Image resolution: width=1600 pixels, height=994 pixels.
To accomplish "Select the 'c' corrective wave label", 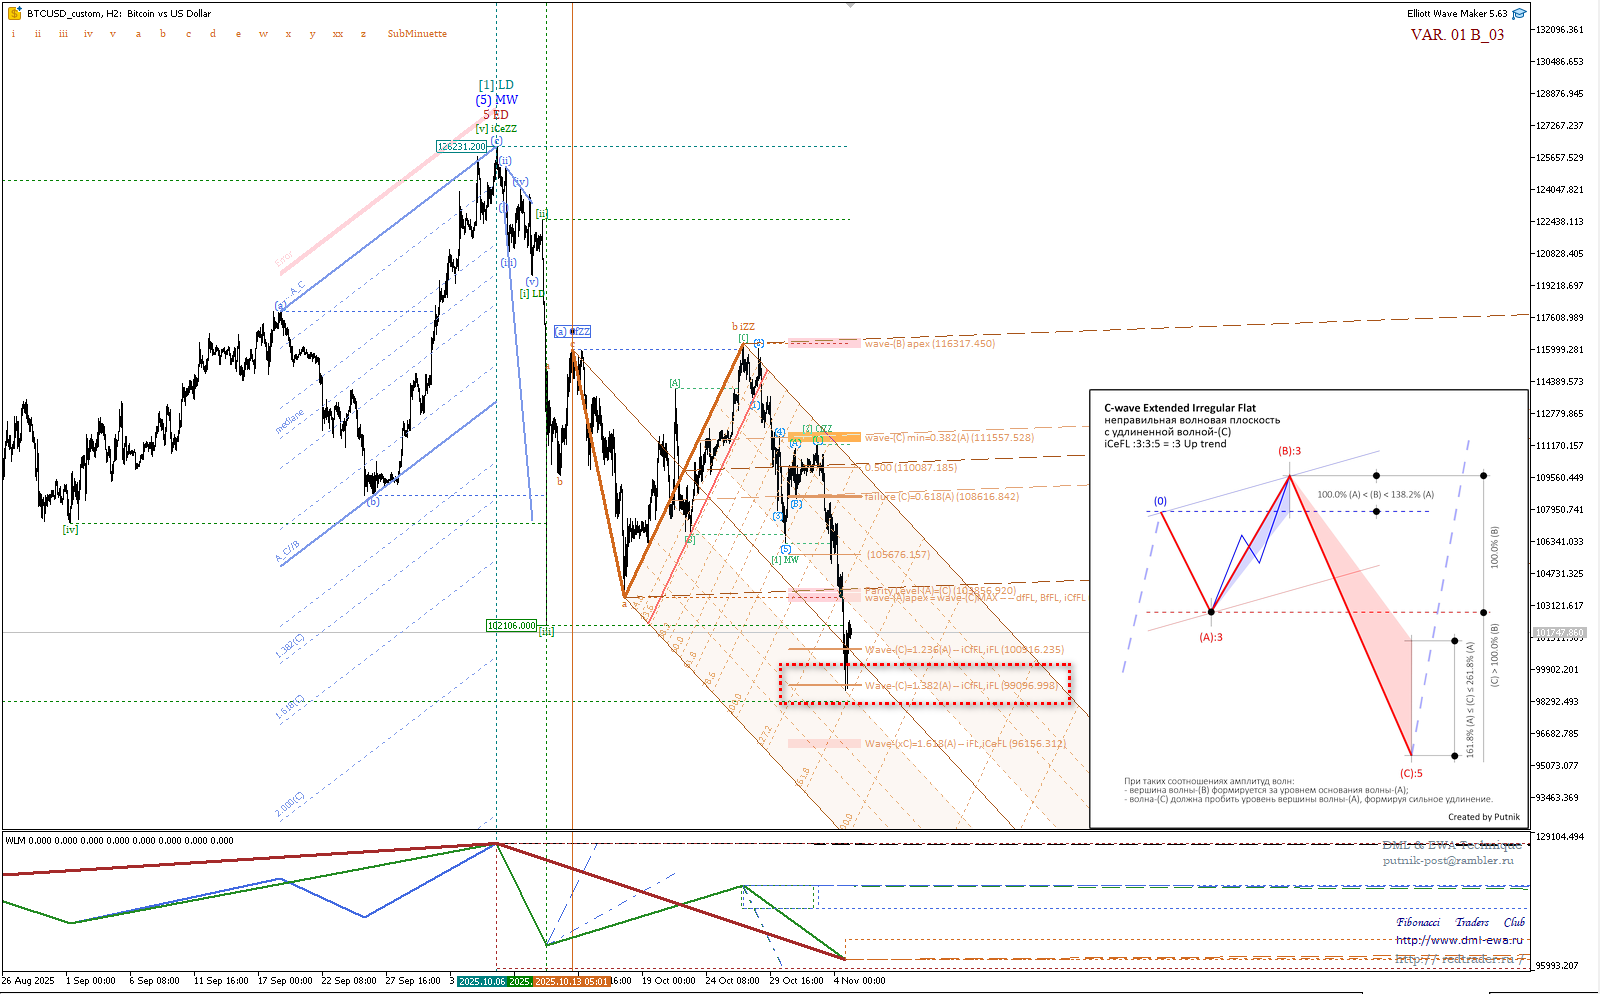I will (188, 34).
